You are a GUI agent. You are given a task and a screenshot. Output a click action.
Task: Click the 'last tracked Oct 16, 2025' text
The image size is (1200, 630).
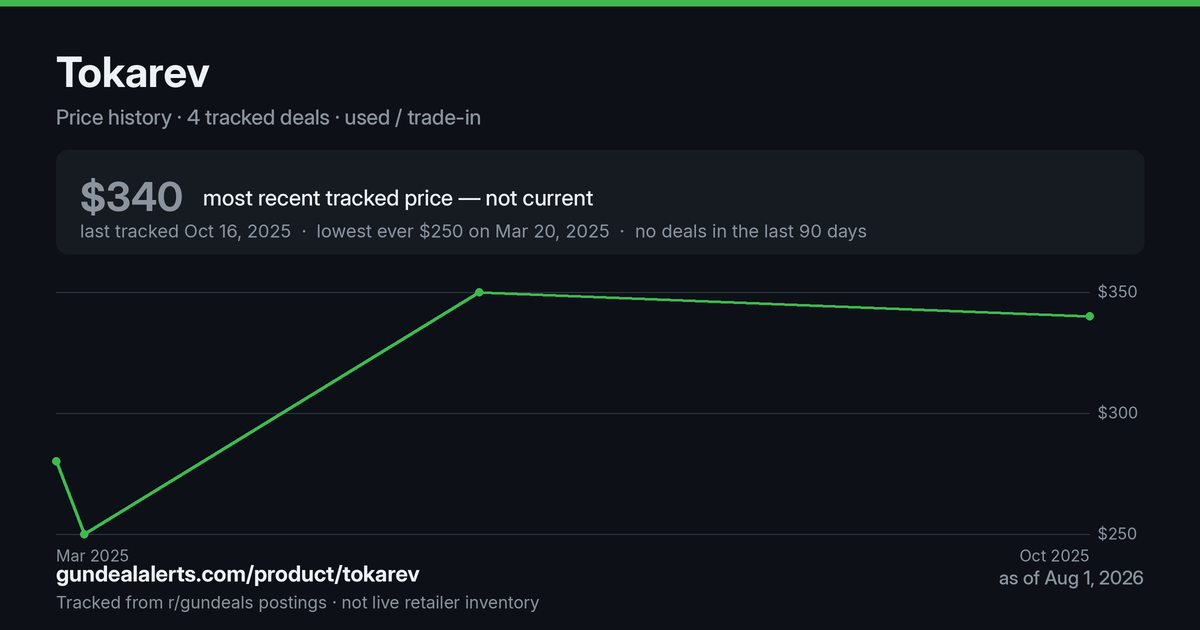tap(185, 231)
